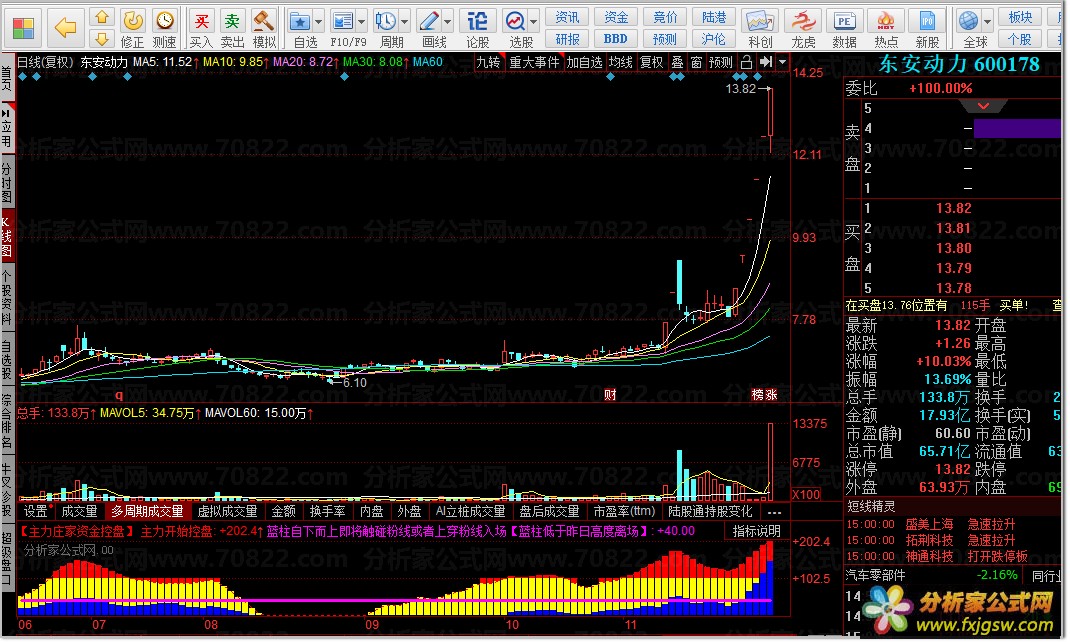
Task: Expand the dropdown next to F10/F9
Action: click(362, 22)
